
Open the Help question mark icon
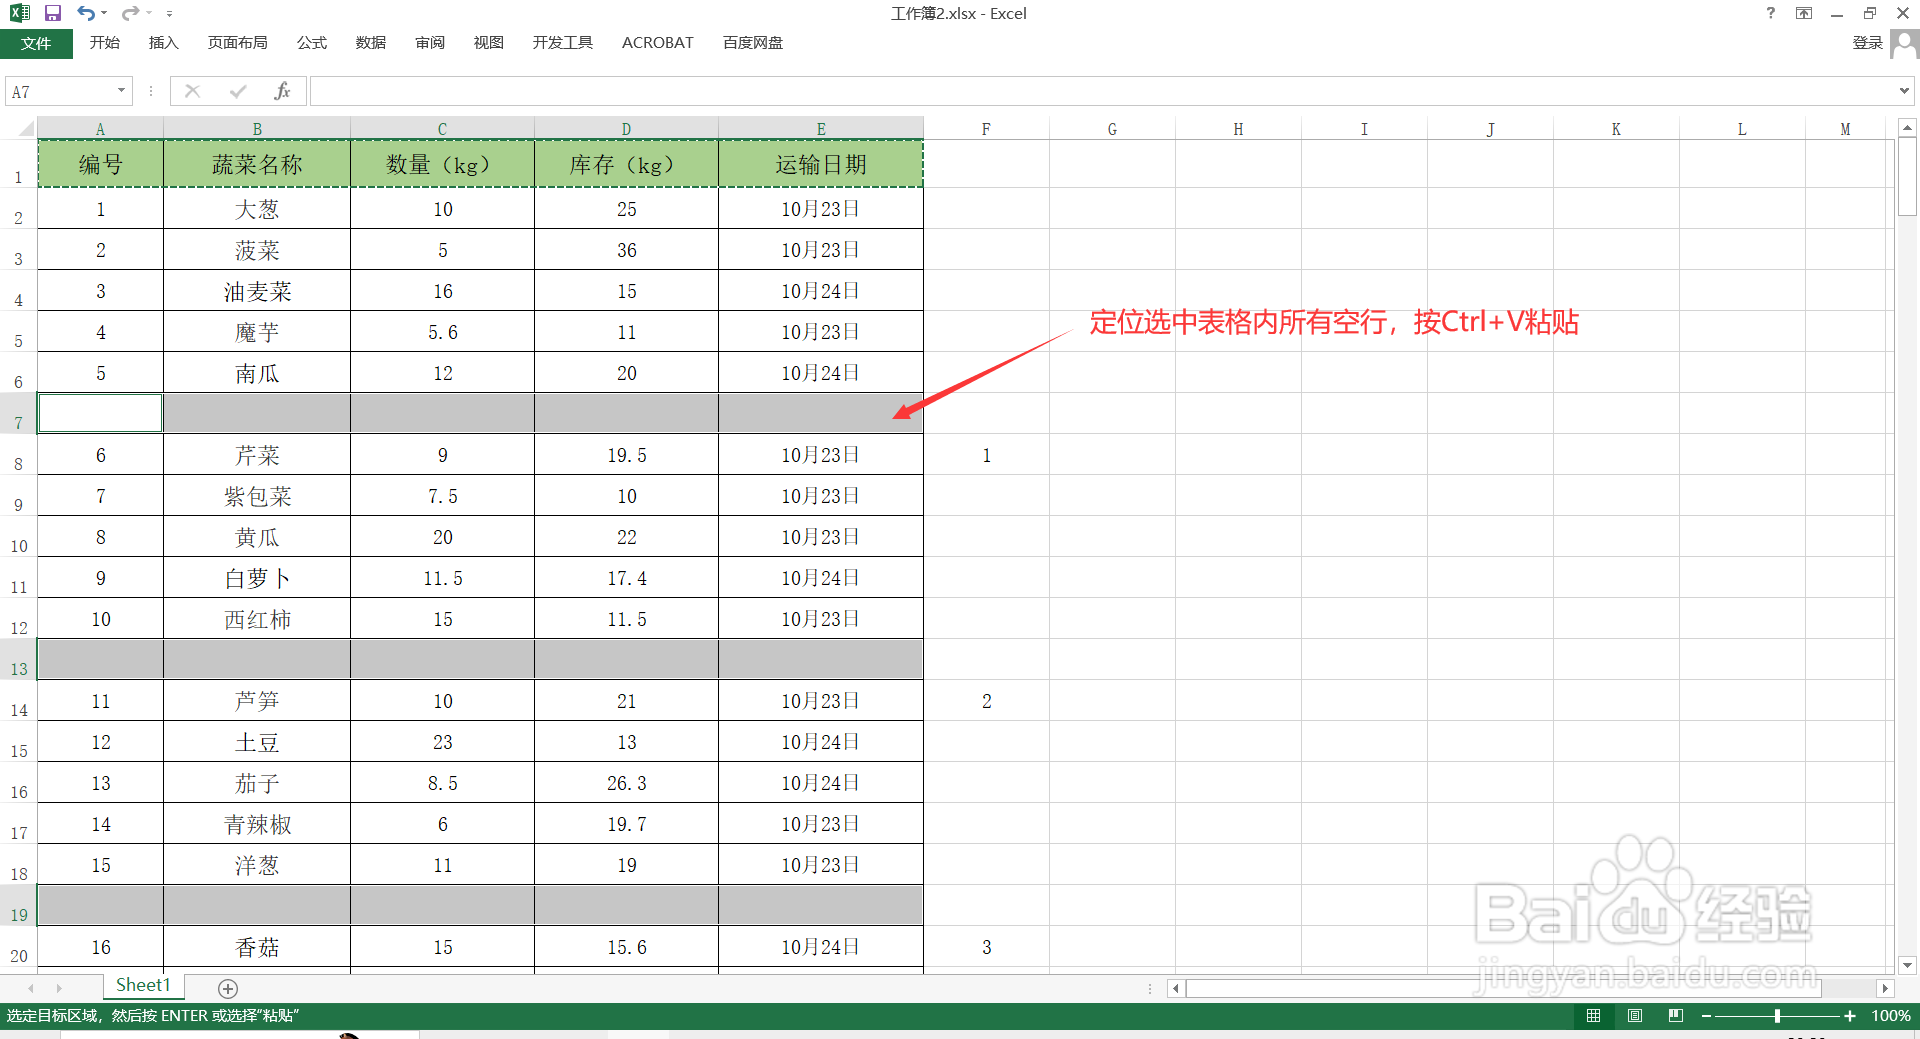[x=1770, y=13]
